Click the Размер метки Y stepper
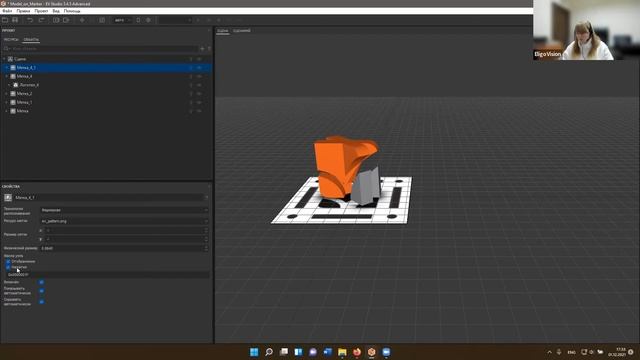 tap(206, 239)
